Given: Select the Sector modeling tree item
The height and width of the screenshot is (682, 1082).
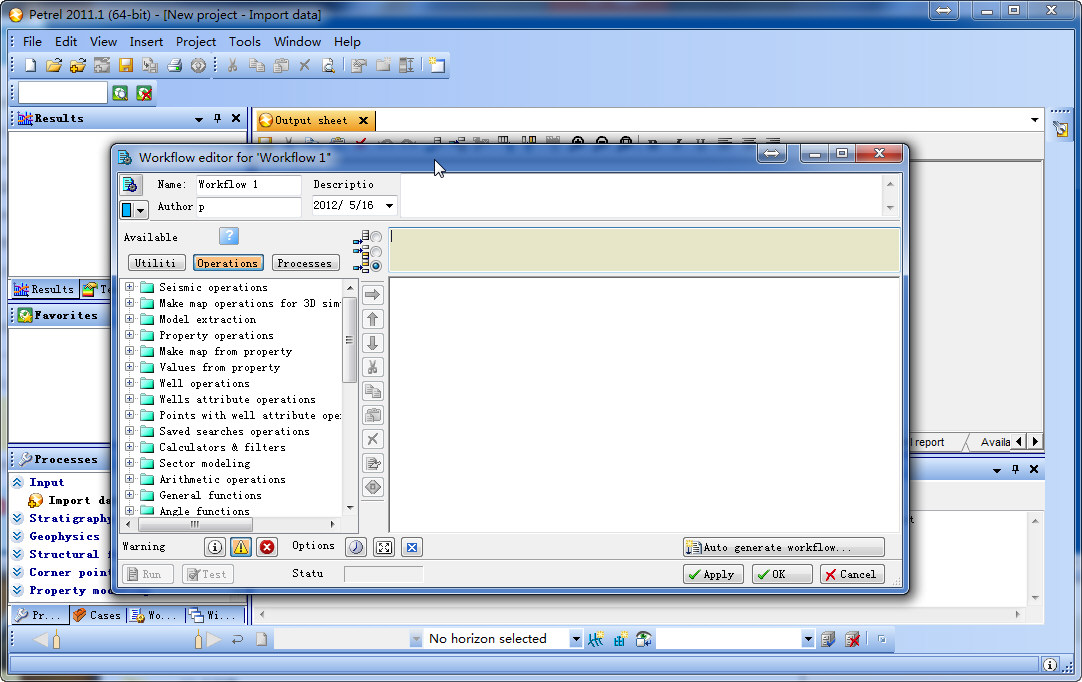Looking at the screenshot, I should [204, 463].
